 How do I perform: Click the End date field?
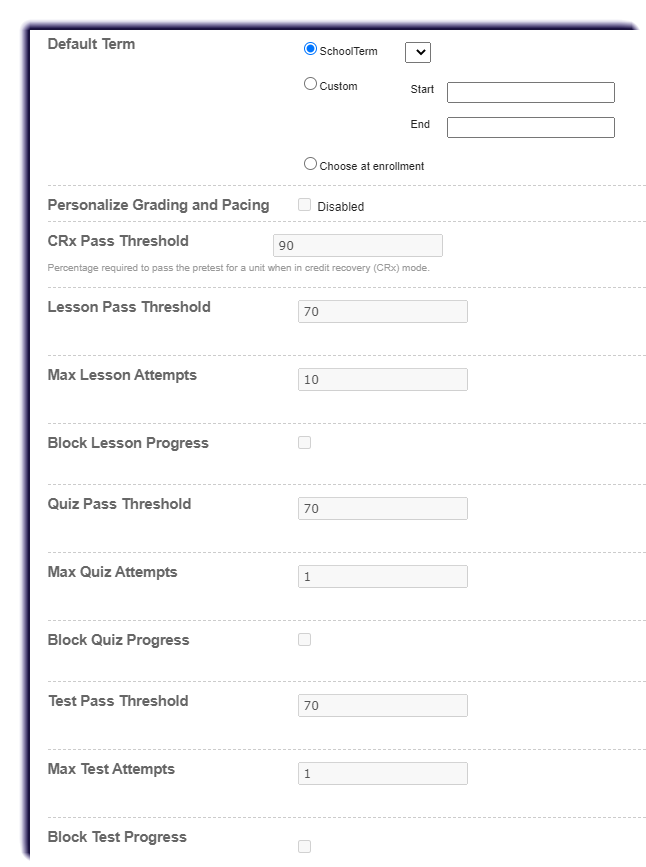[x=531, y=126]
